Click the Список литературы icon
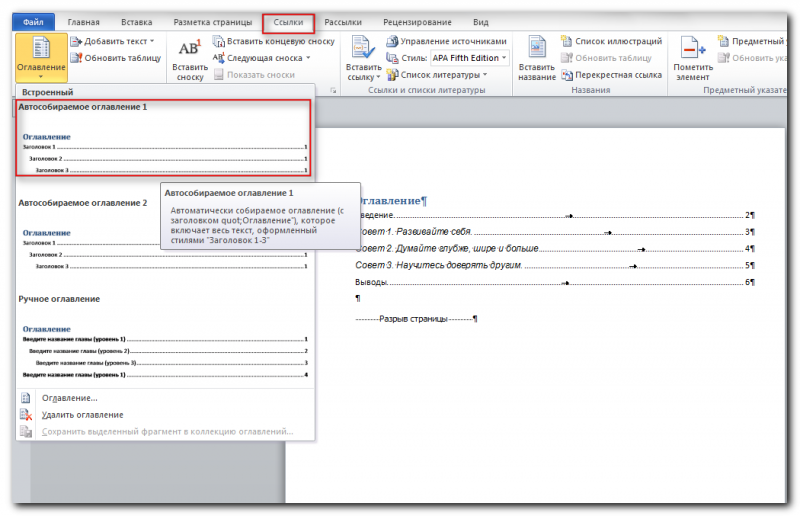 click(x=392, y=75)
